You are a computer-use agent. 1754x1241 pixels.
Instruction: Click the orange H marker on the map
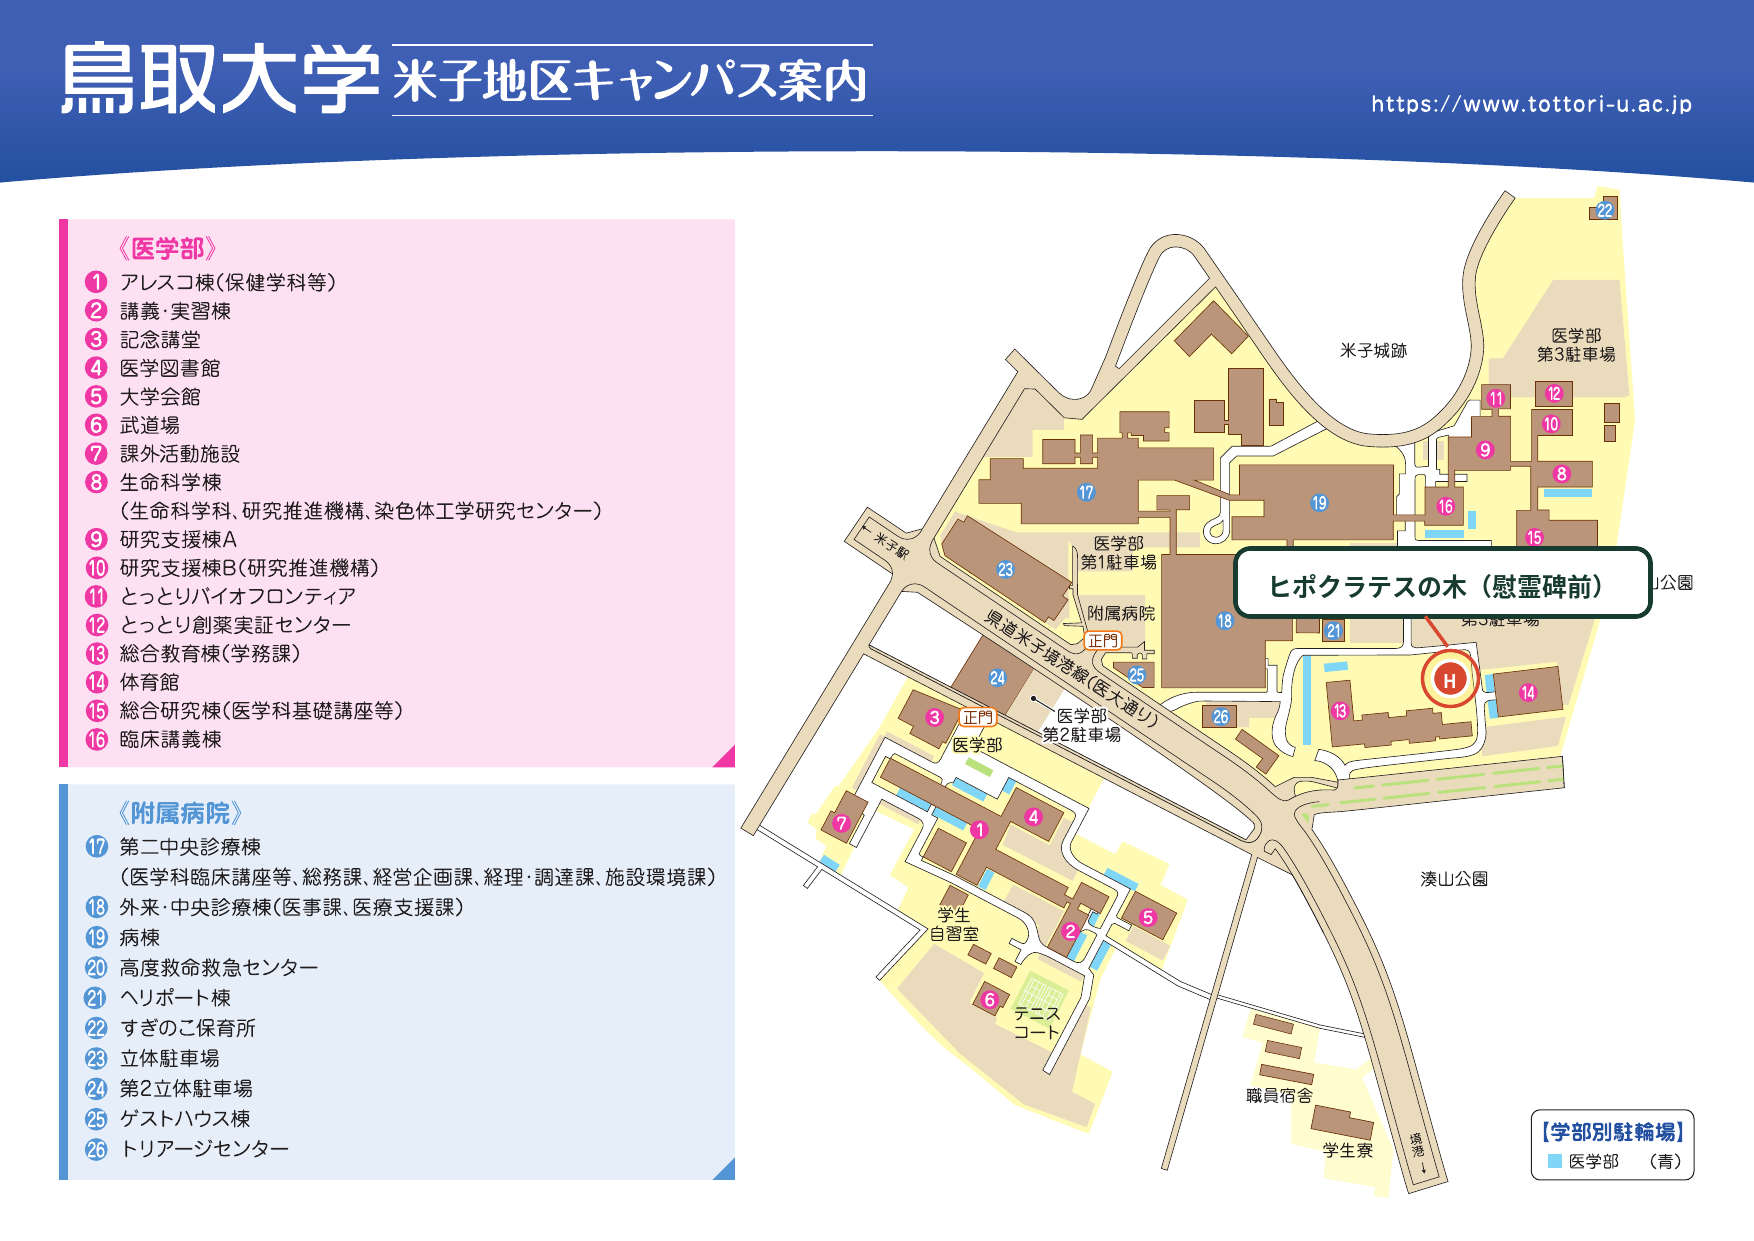tap(1450, 680)
